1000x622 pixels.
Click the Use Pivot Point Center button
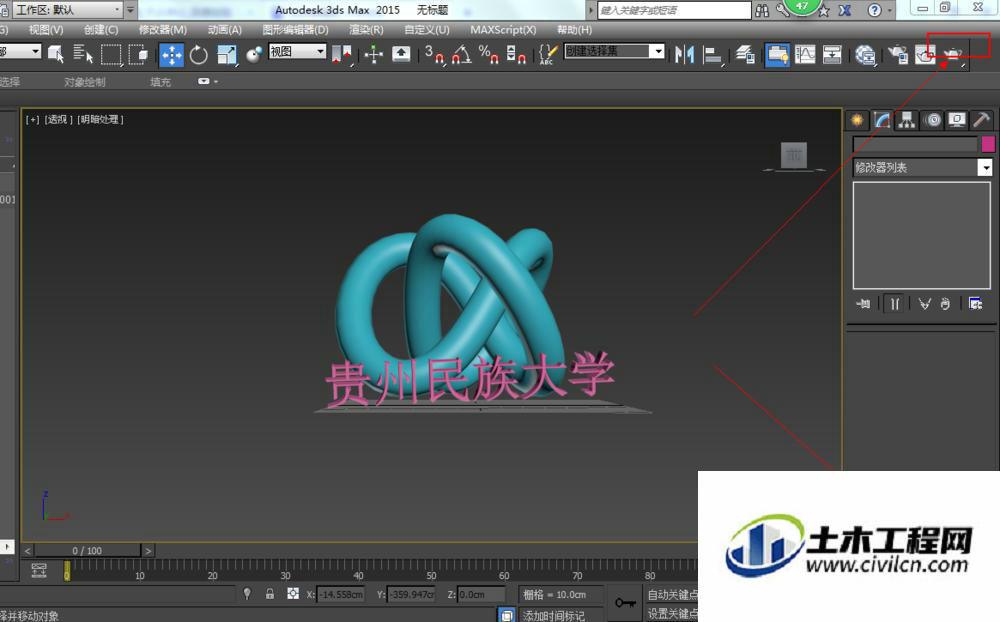(342, 54)
